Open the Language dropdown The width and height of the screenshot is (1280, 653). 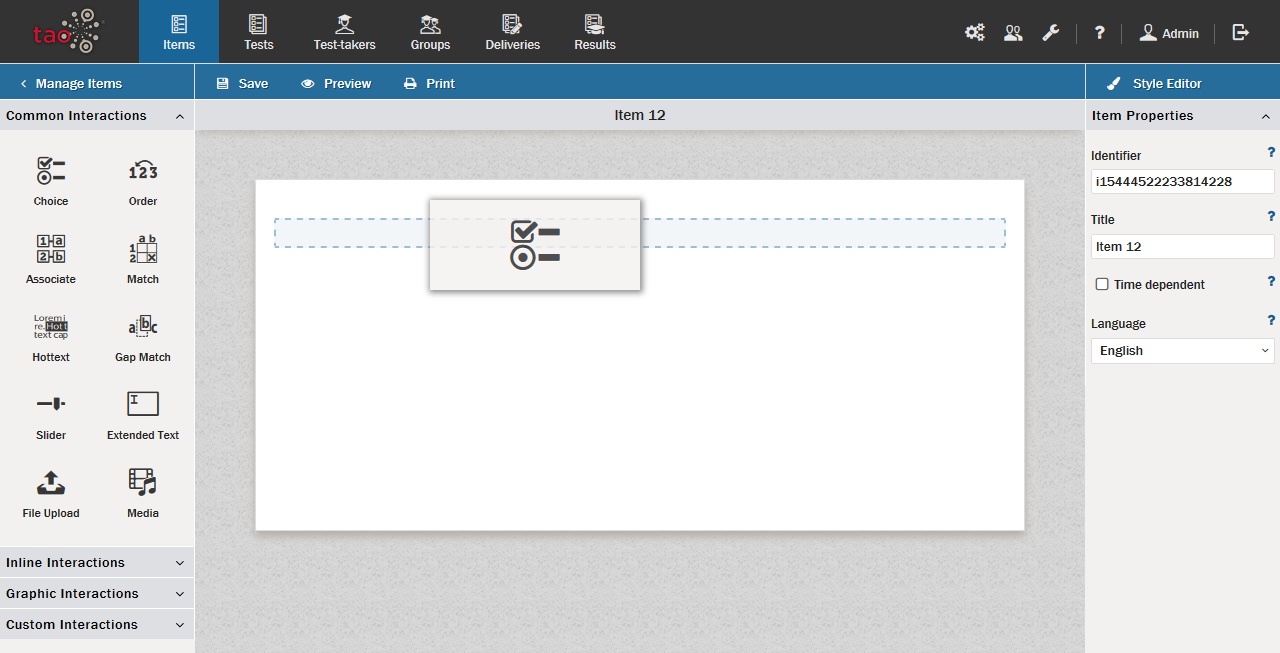point(1182,351)
